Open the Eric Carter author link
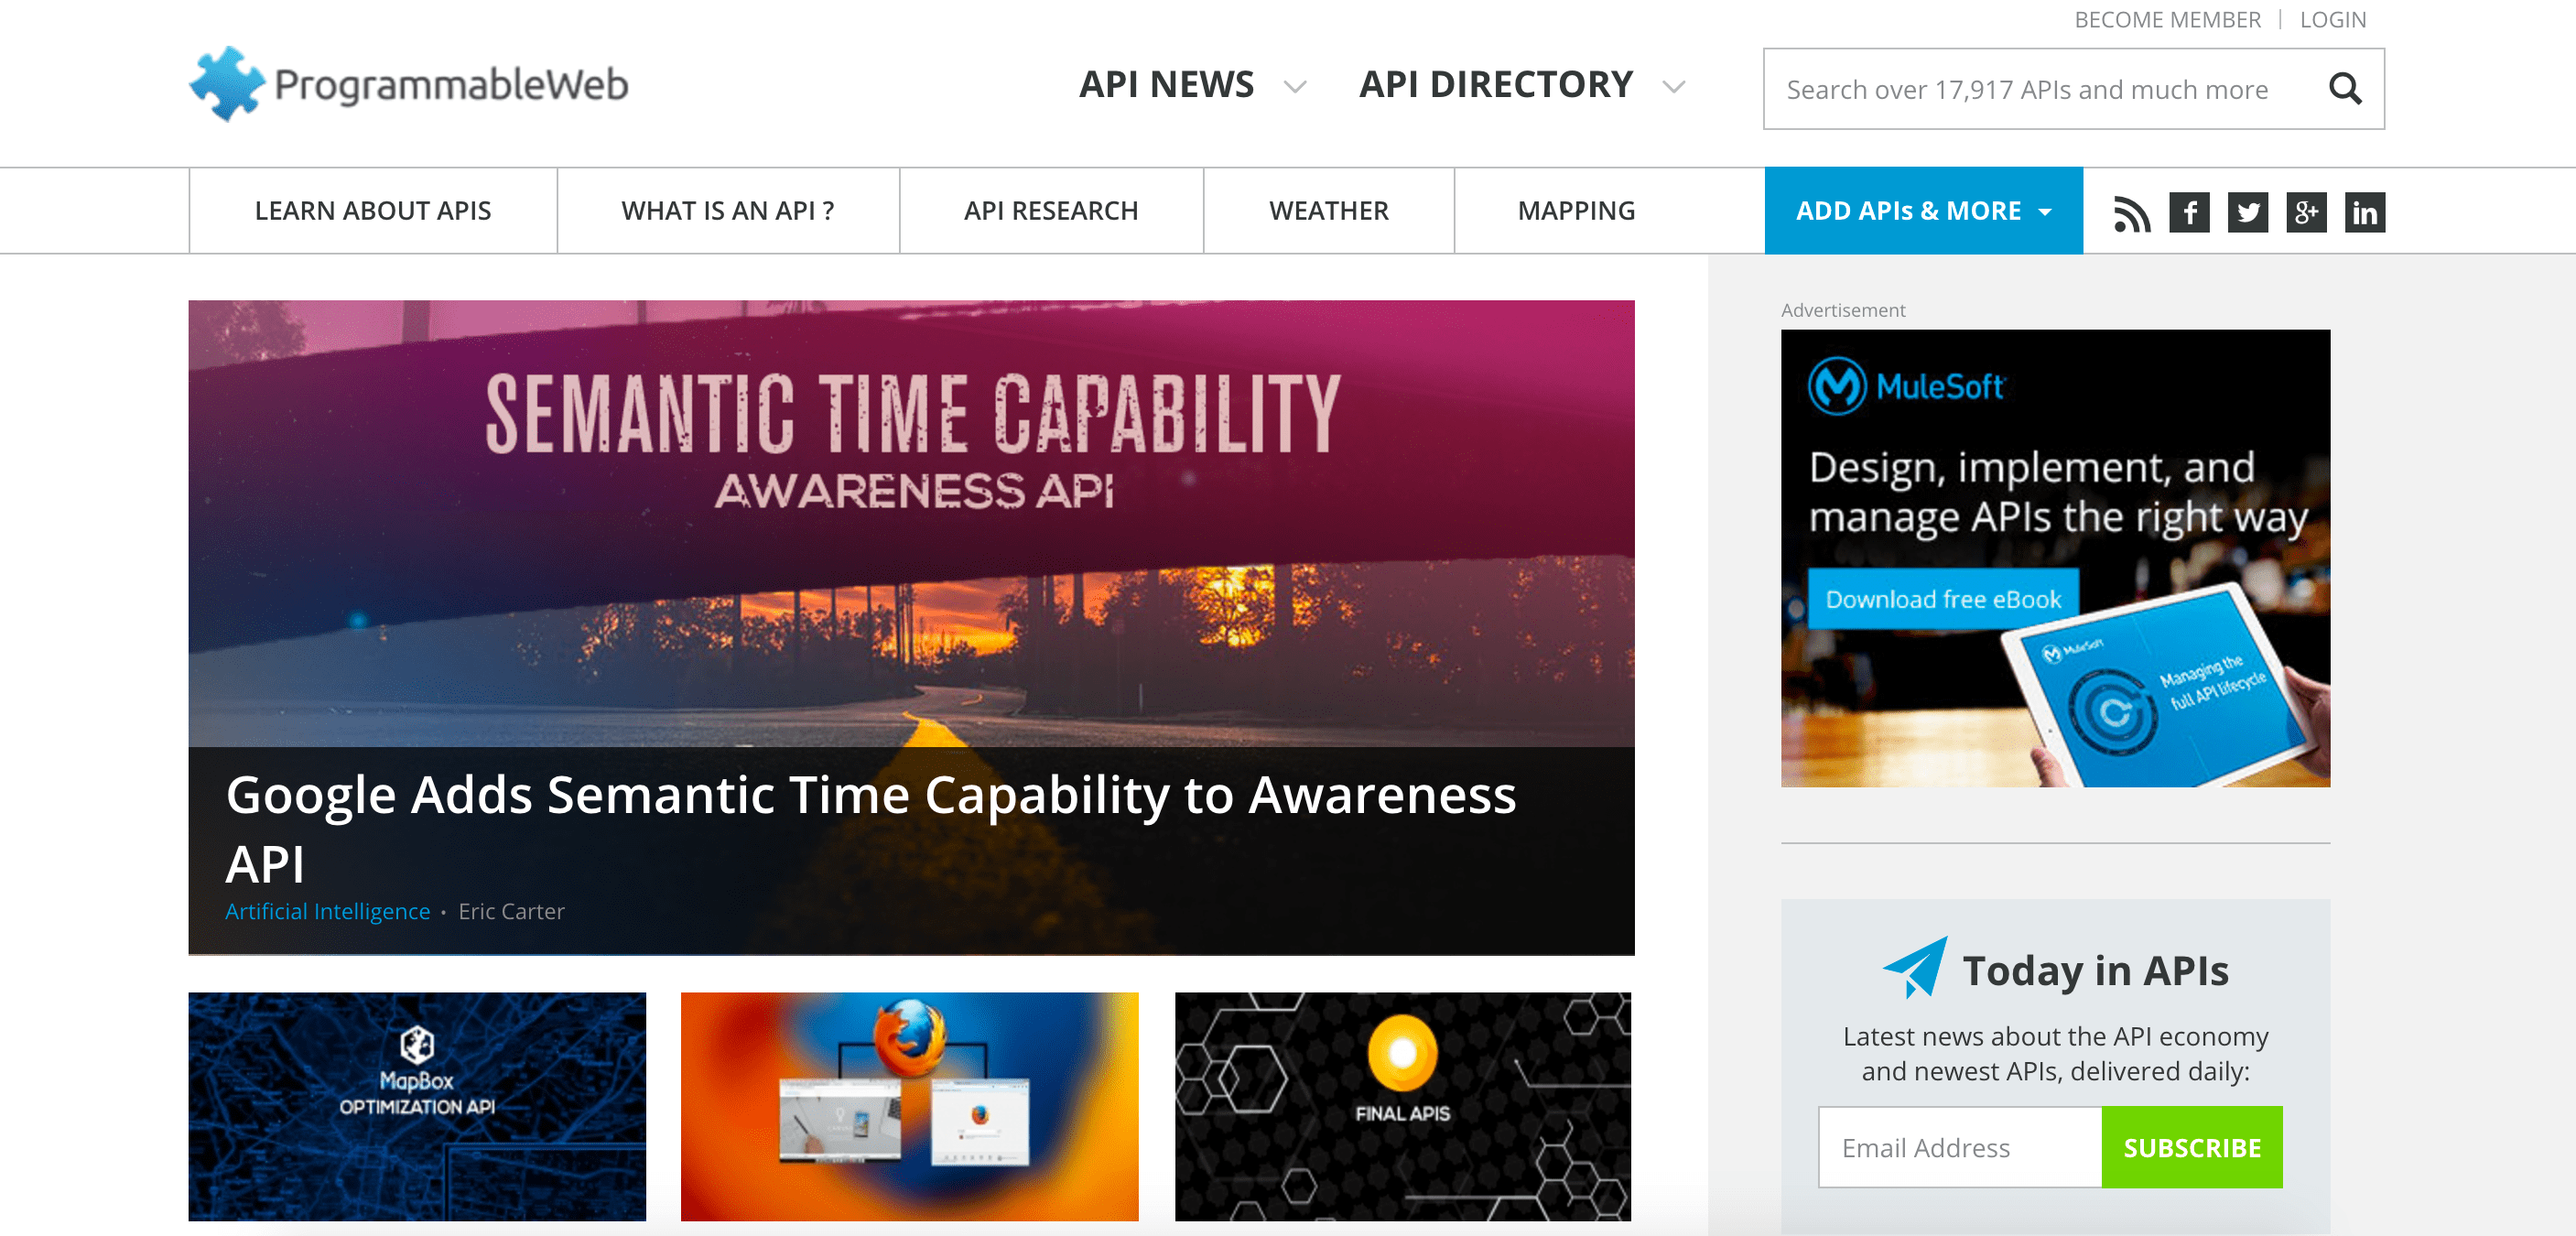Image resolution: width=2576 pixels, height=1236 pixels. coord(511,911)
